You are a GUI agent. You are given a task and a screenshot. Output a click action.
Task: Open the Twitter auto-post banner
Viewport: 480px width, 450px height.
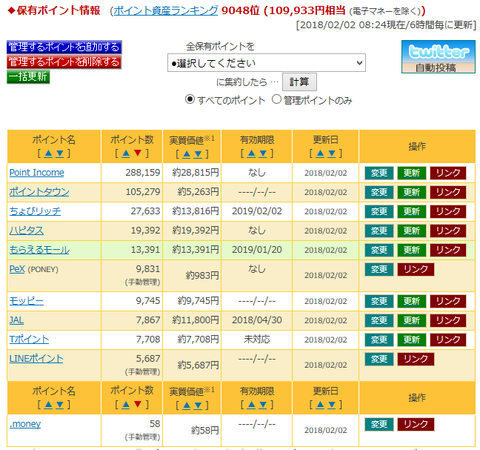click(x=438, y=57)
